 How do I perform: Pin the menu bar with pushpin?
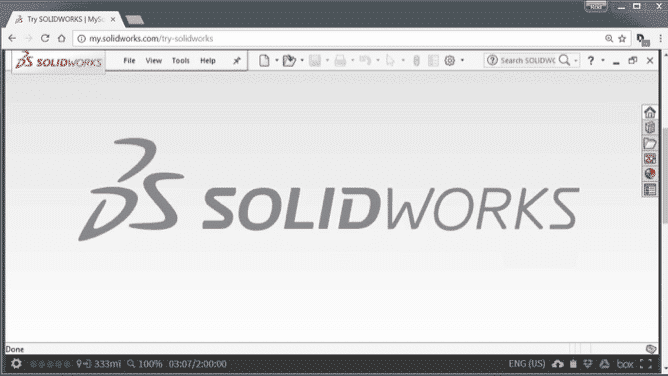(237, 60)
